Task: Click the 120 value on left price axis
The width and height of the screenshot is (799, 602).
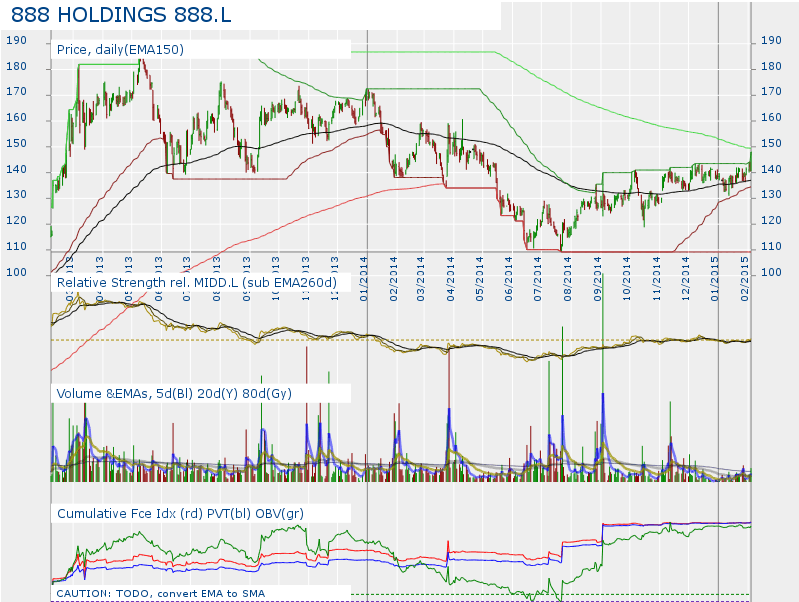Action: (16, 221)
